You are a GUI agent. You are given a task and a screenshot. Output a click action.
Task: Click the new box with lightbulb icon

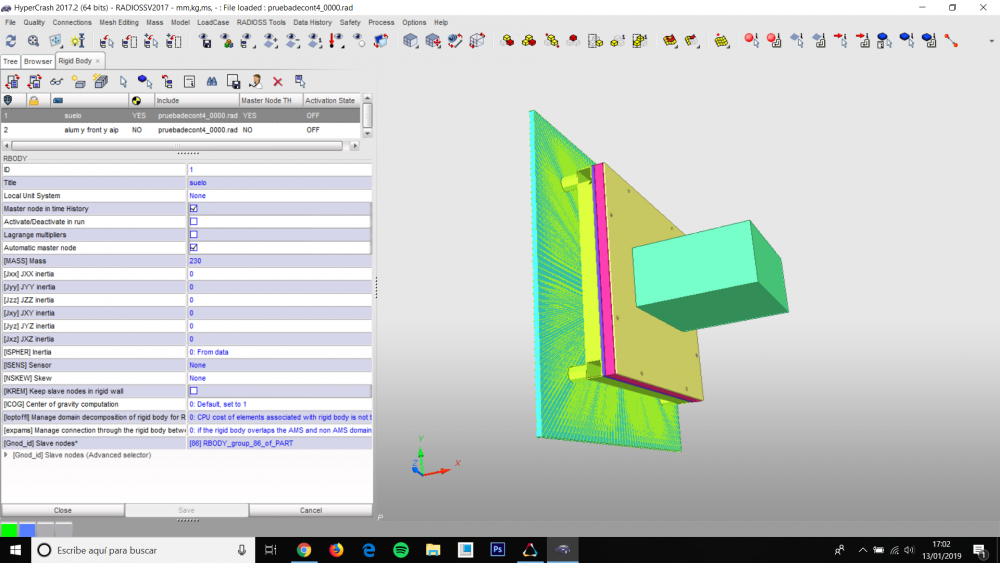coord(78,82)
